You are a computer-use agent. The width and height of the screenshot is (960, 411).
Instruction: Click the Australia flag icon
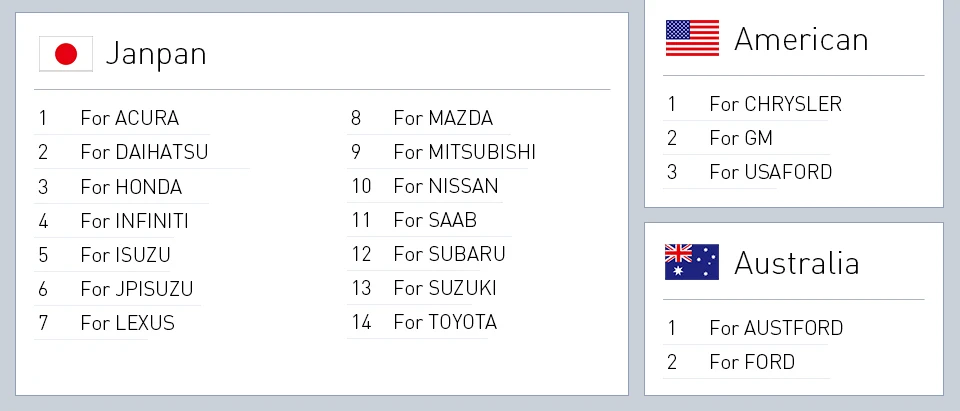point(692,262)
